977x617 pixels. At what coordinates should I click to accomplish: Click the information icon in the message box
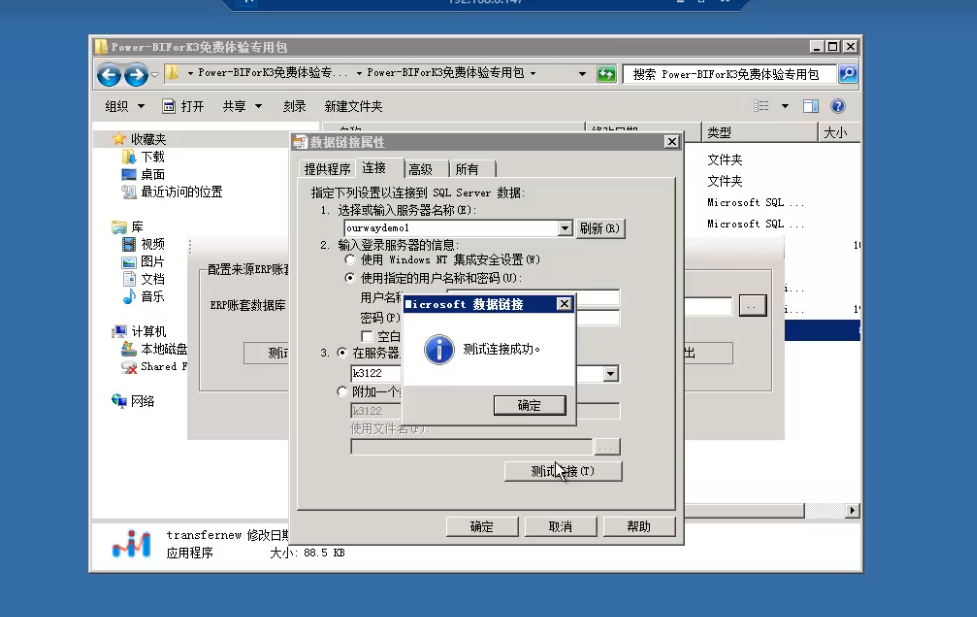[438, 348]
